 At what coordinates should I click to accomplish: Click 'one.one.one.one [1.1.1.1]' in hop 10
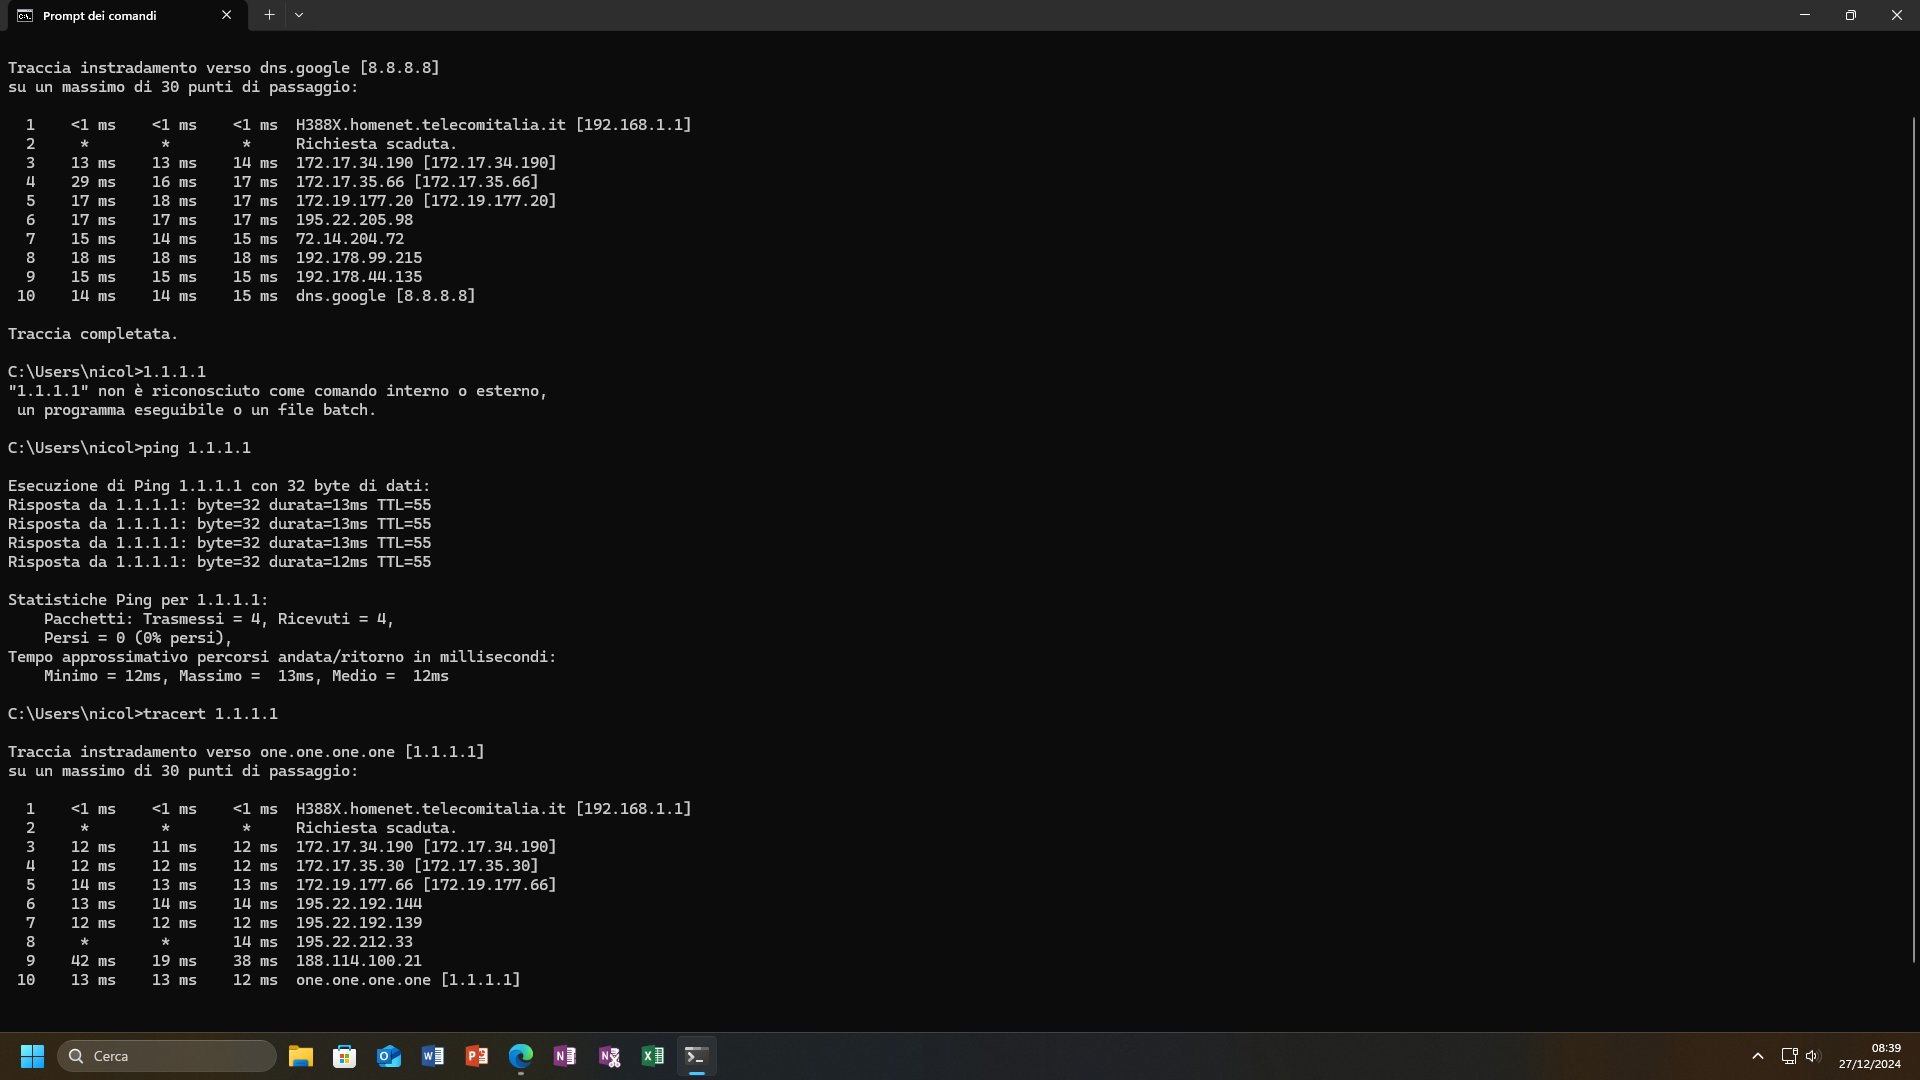(408, 980)
